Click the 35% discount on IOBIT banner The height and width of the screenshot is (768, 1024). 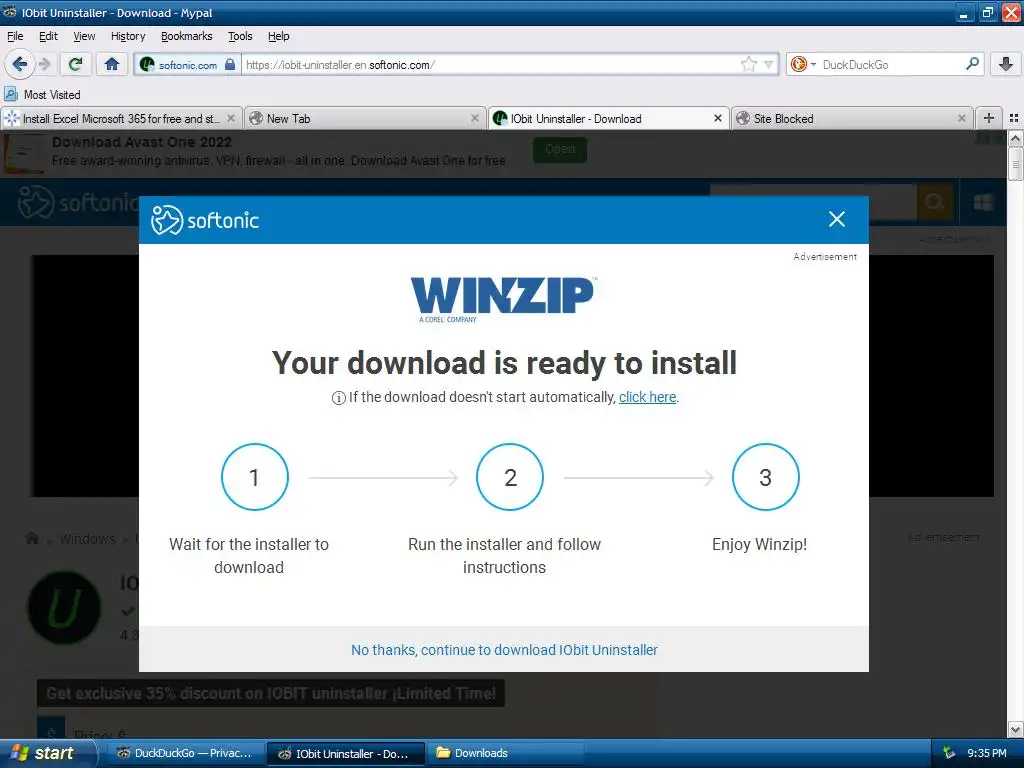tap(271, 693)
